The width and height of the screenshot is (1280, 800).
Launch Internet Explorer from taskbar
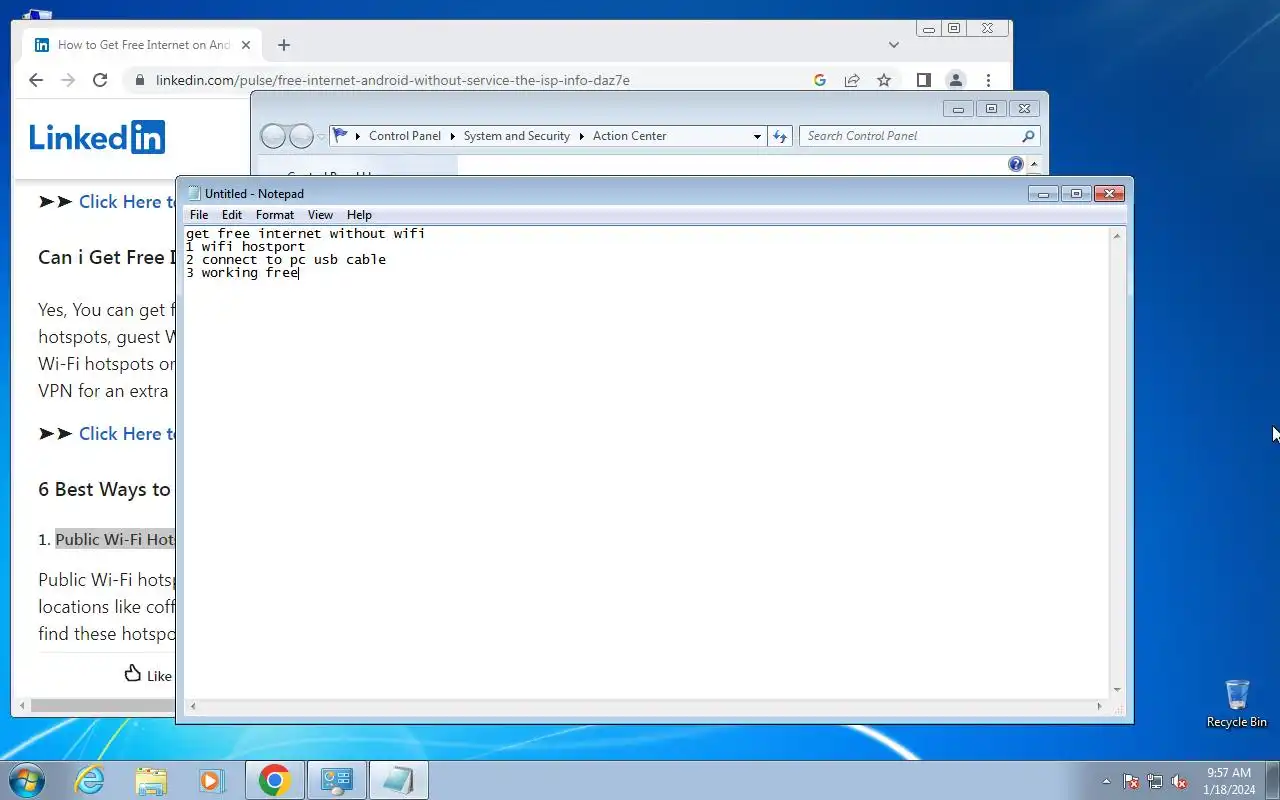coord(90,780)
